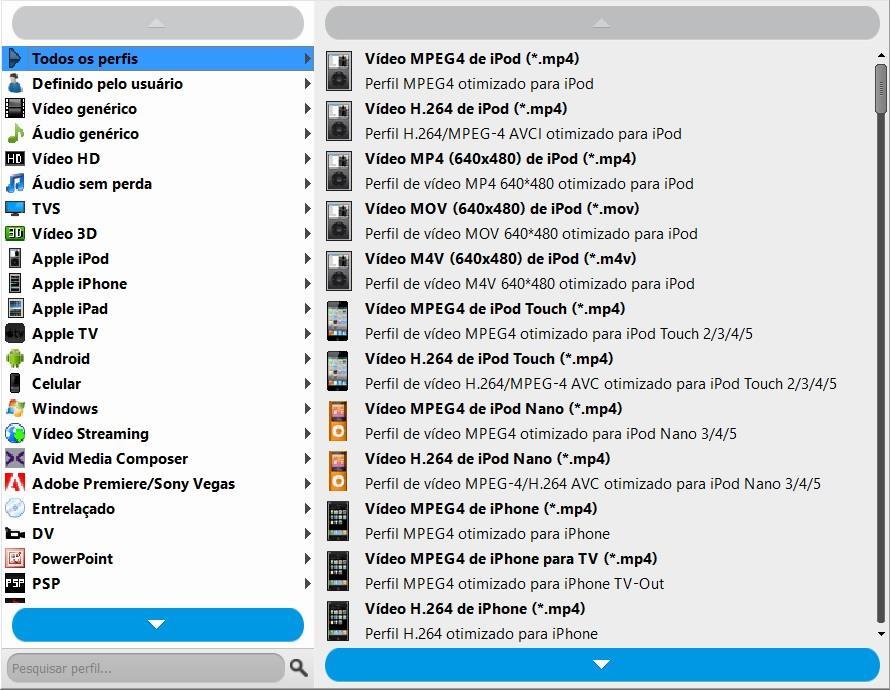
Task: Expand the 'Vídeo genérico' arrow
Action: [x=307, y=108]
